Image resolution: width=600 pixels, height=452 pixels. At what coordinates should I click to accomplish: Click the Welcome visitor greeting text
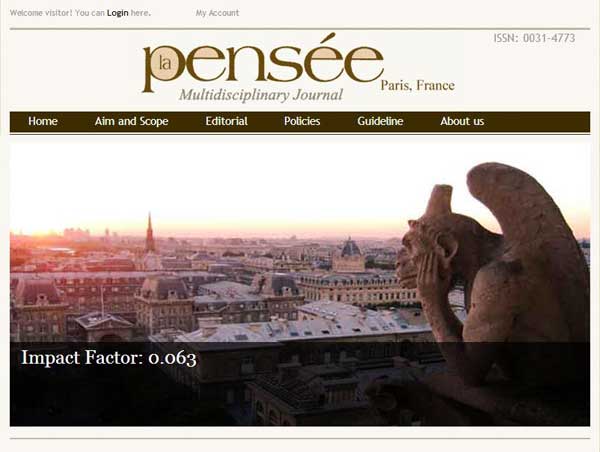tap(41, 13)
